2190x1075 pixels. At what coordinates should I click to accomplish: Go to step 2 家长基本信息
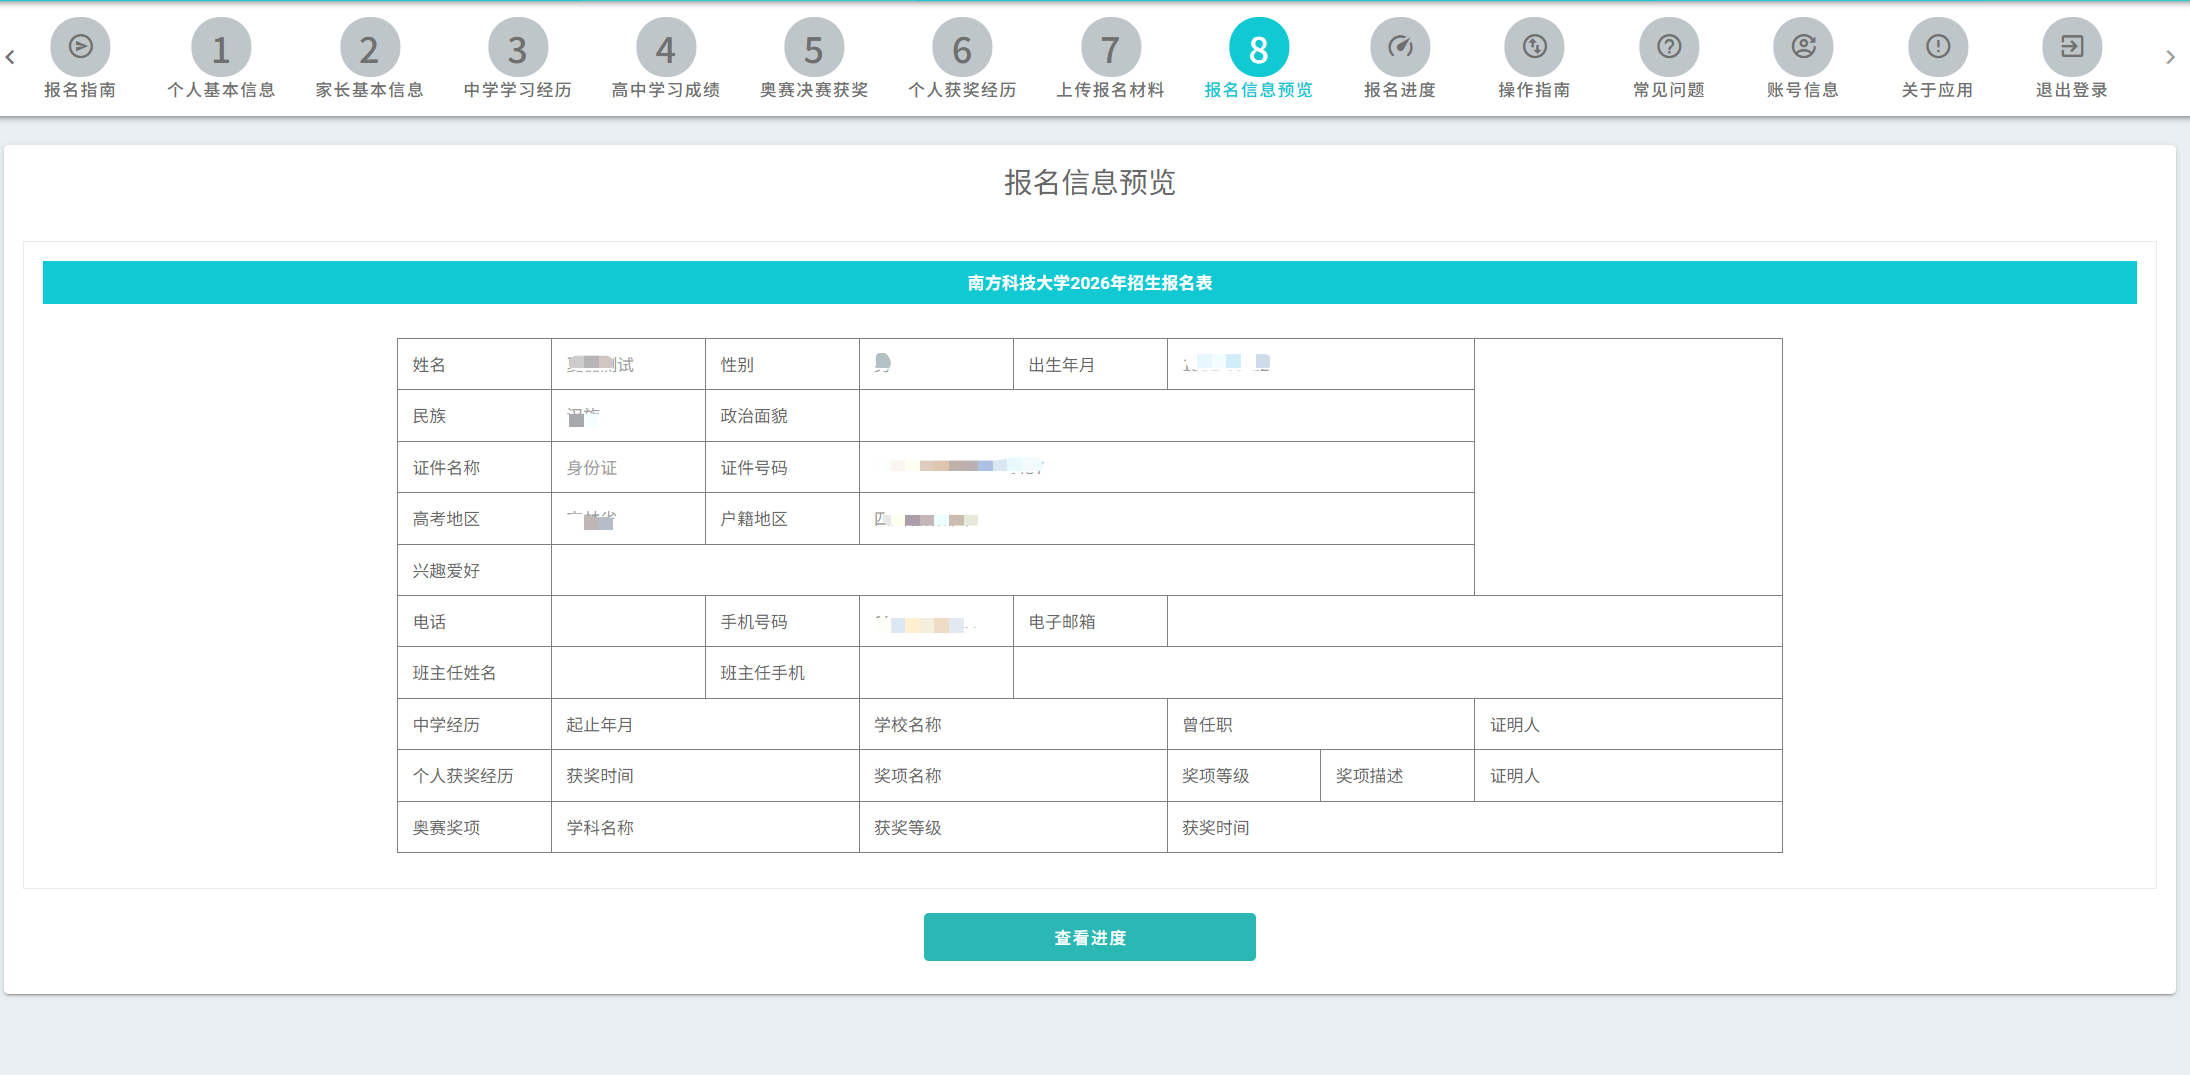coord(369,47)
